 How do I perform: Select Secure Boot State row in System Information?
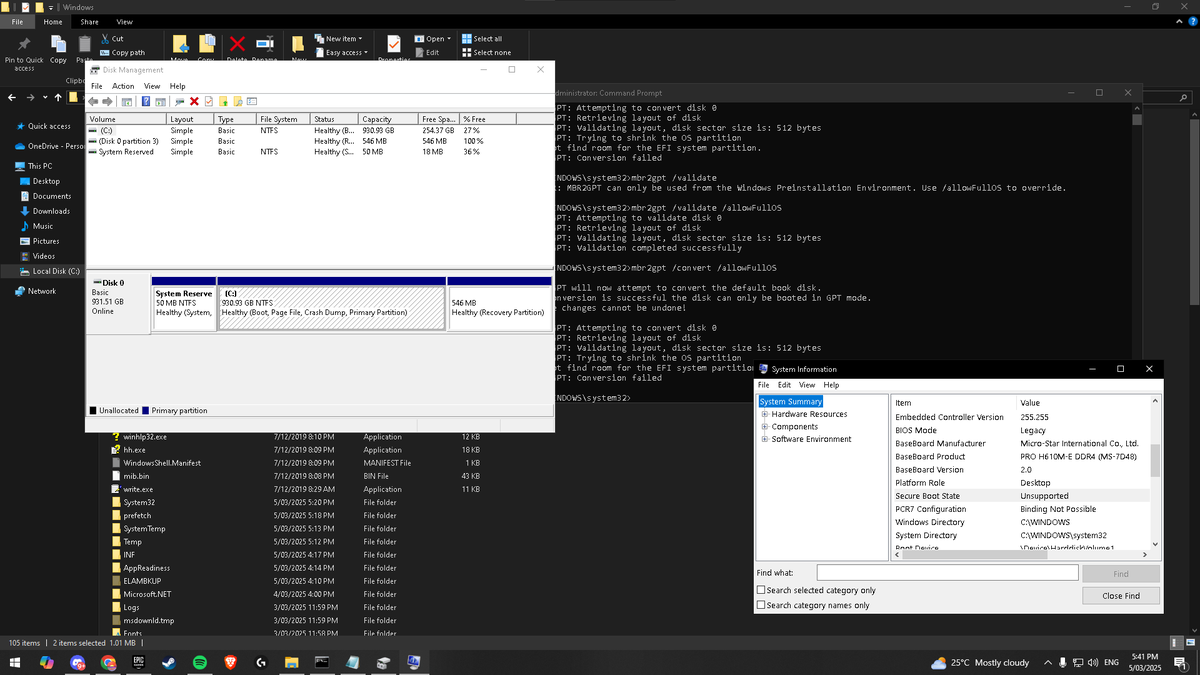(1020, 496)
